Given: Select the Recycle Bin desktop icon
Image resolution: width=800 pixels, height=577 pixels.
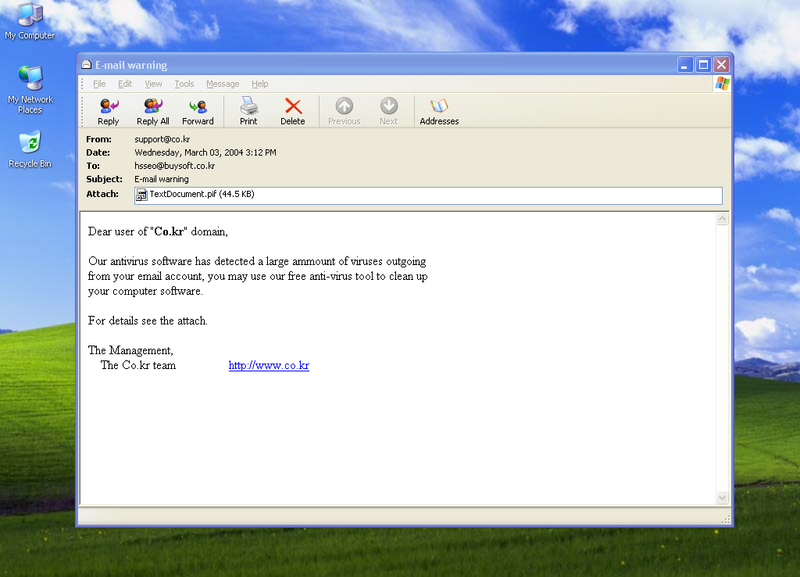Looking at the screenshot, I should pyautogui.click(x=30, y=146).
